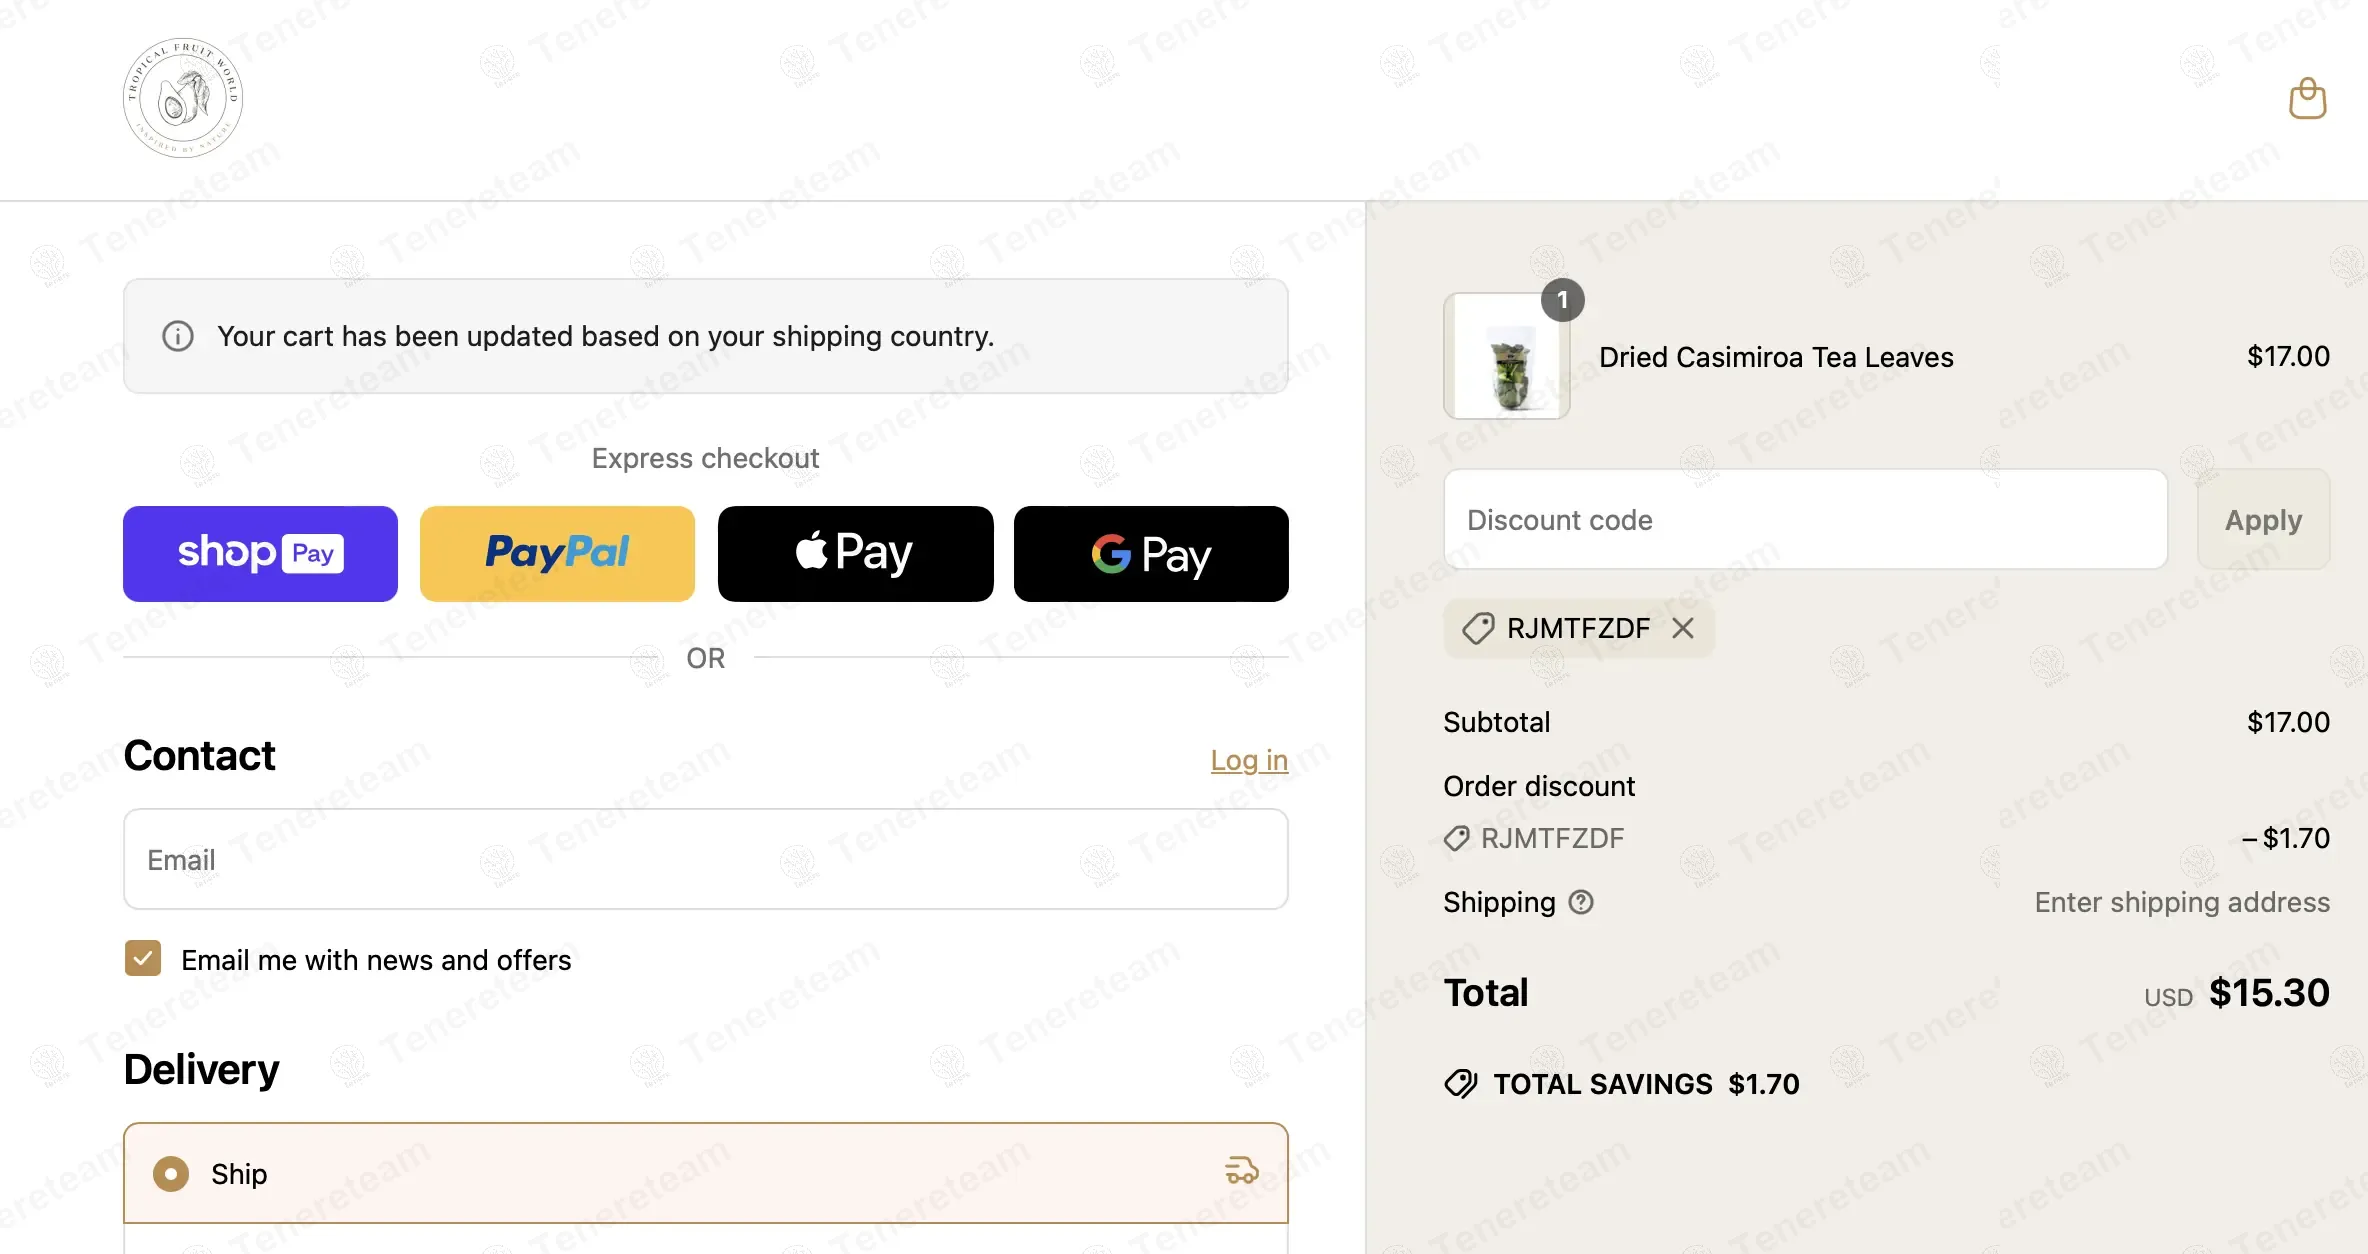Choose Apple Pay express checkout
2368x1254 pixels.
pos(855,553)
